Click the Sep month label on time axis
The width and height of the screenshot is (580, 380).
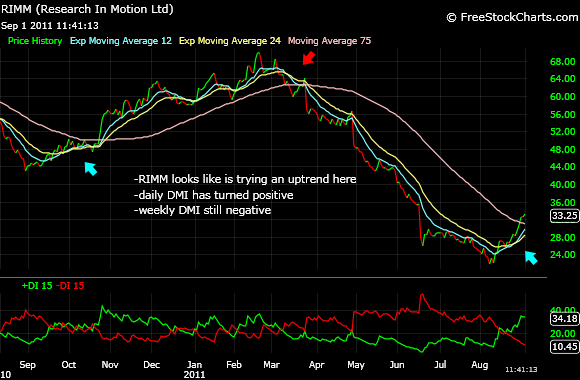point(27,365)
